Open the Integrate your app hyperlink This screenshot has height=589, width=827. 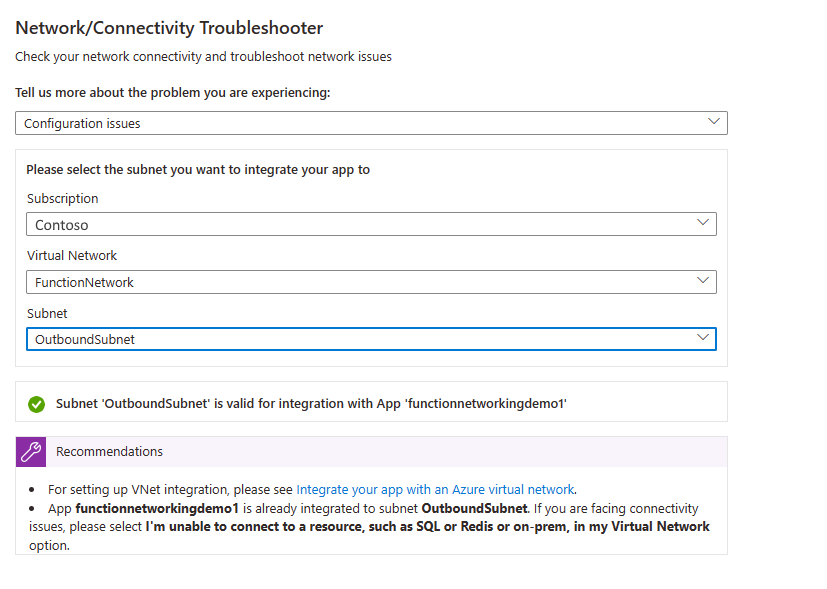click(435, 489)
